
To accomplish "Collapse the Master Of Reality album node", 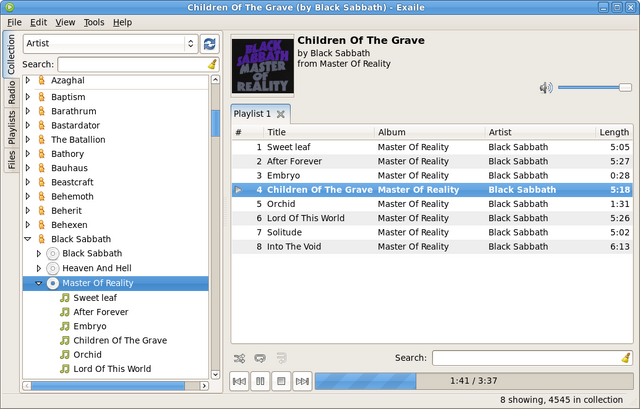I will tap(39, 283).
